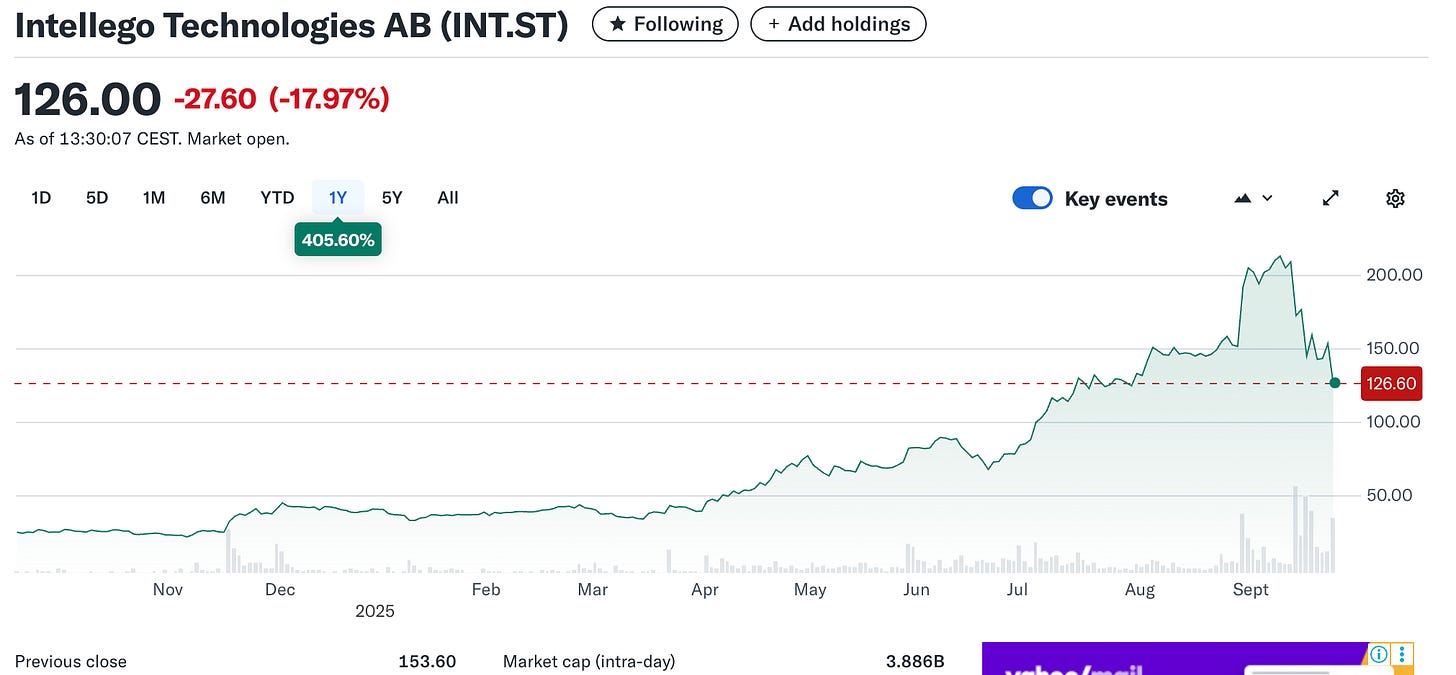Select the 6M time range
Viewport: 1456px width, 675px height.
(212, 198)
